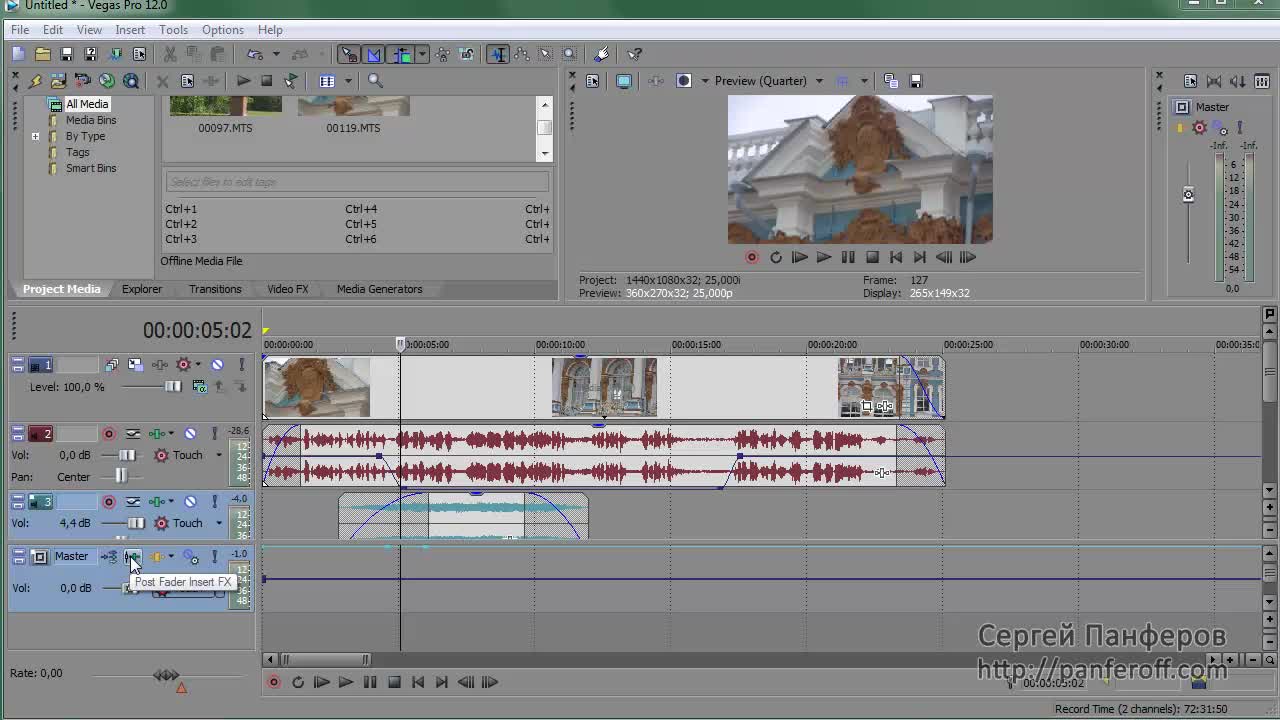Image resolution: width=1280 pixels, height=720 pixels.
Task: Open the What's This Help tool
Action: tap(634, 54)
